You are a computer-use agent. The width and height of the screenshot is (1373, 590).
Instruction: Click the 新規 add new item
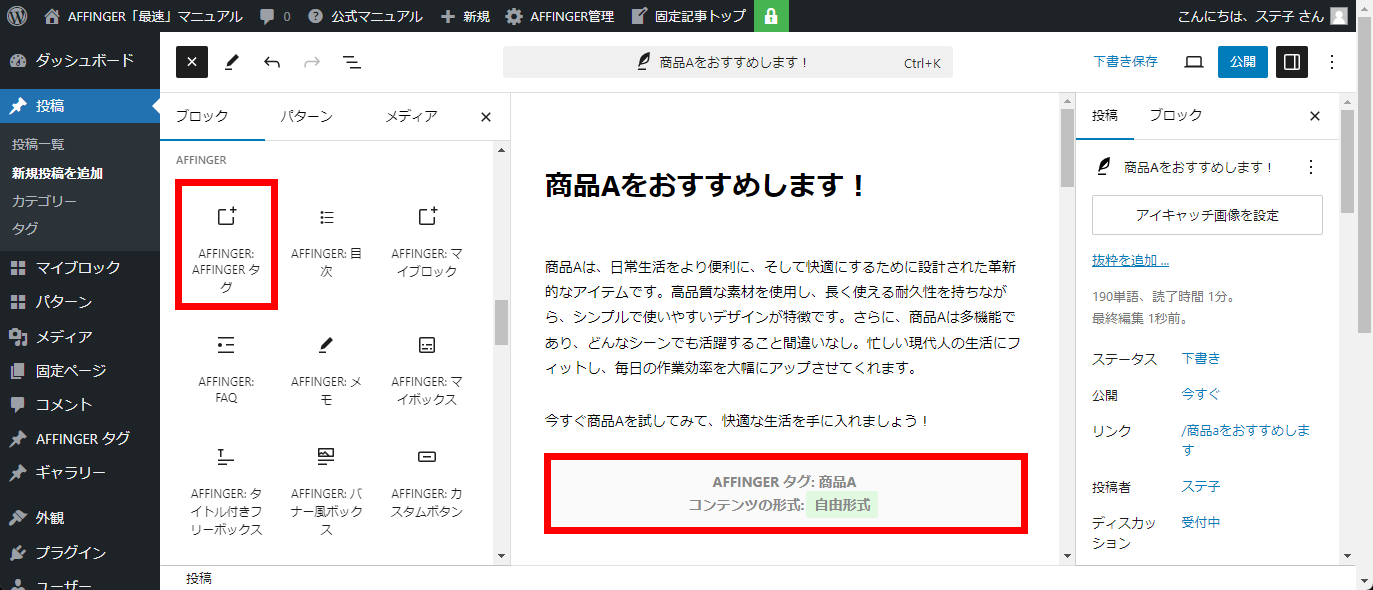pyautogui.click(x=465, y=16)
